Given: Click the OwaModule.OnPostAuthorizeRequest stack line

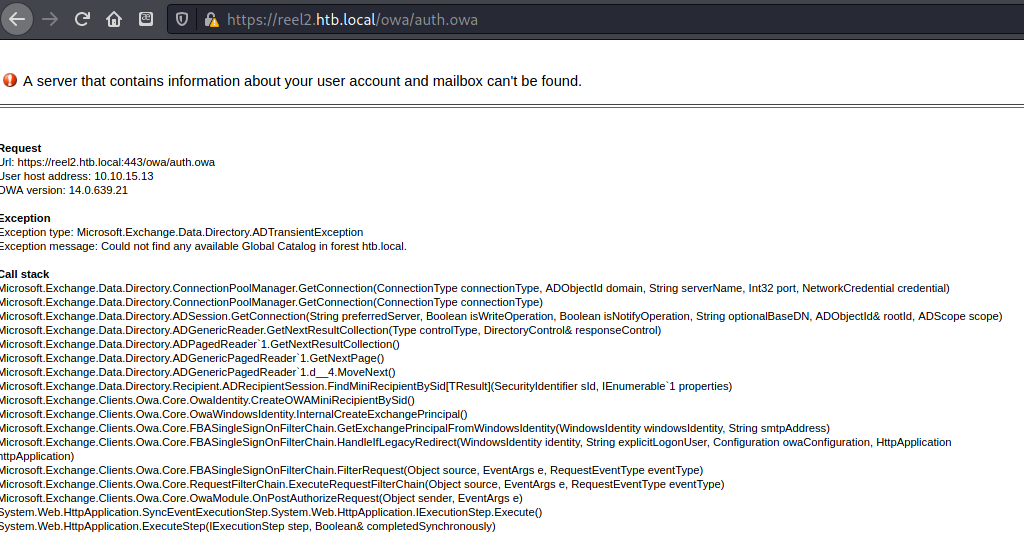Looking at the screenshot, I should tap(260, 498).
